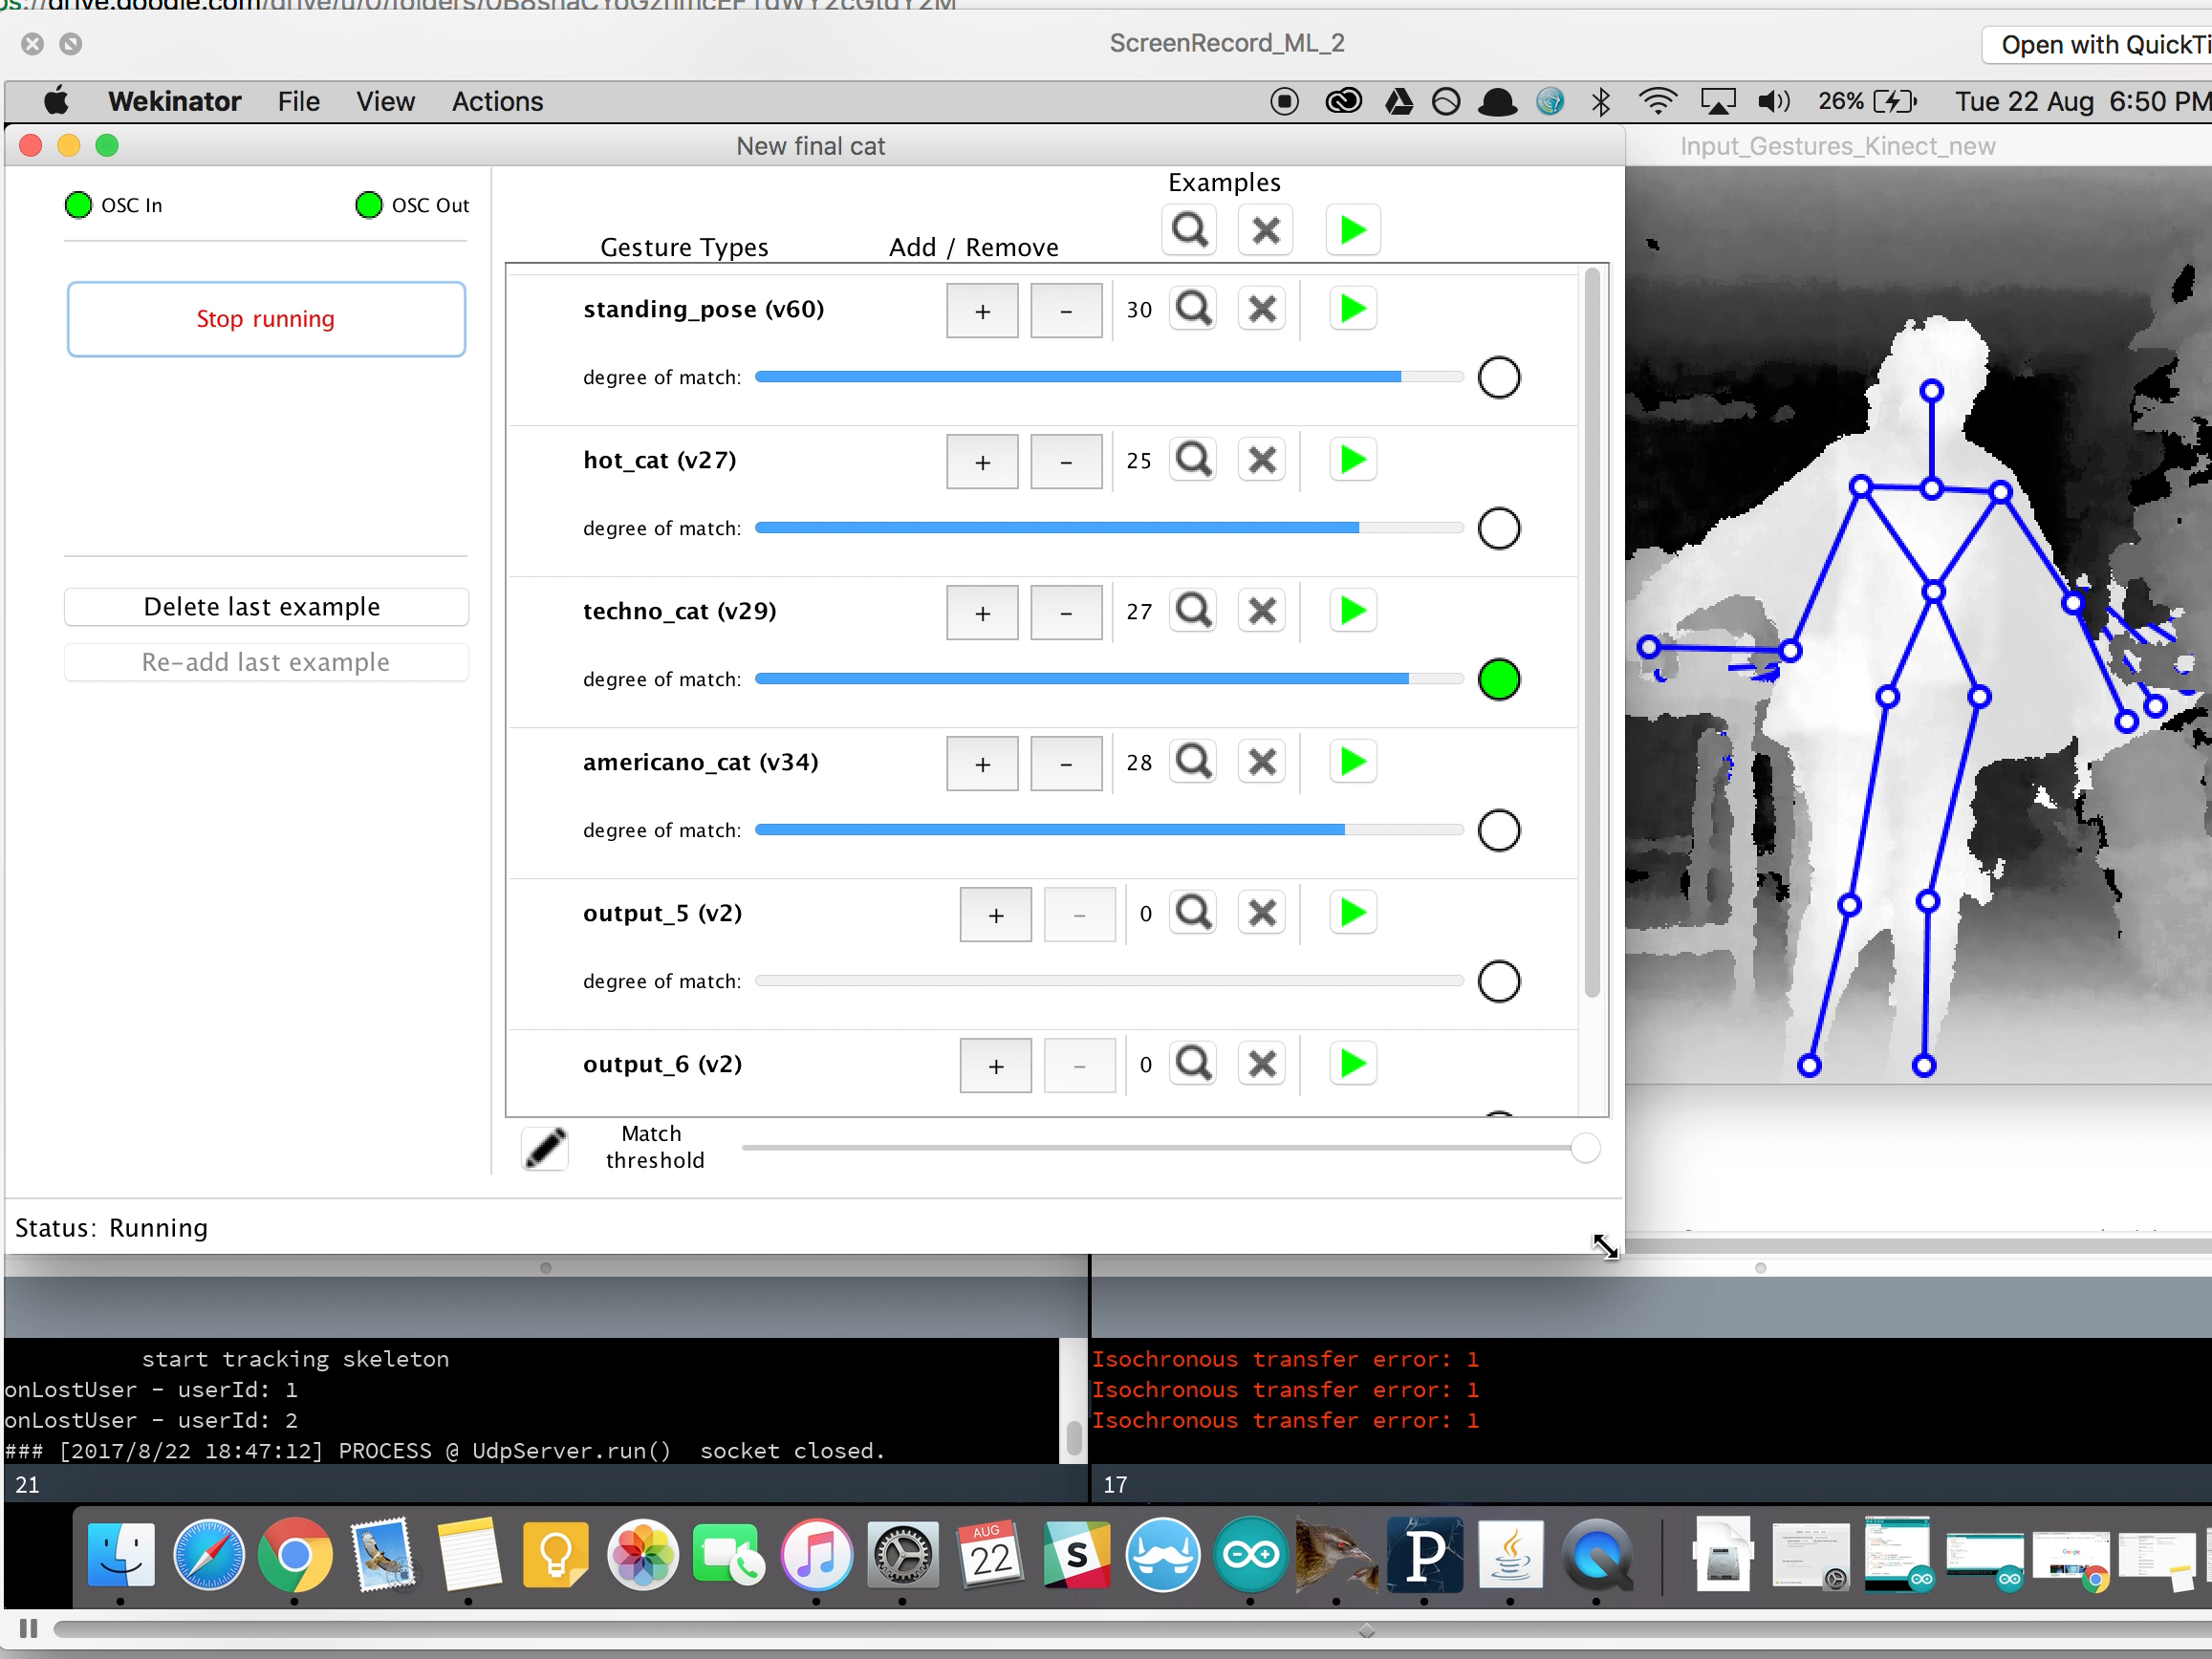The width and height of the screenshot is (2212, 1659).
Task: Play the techno_cat gesture
Action: pos(1352,611)
